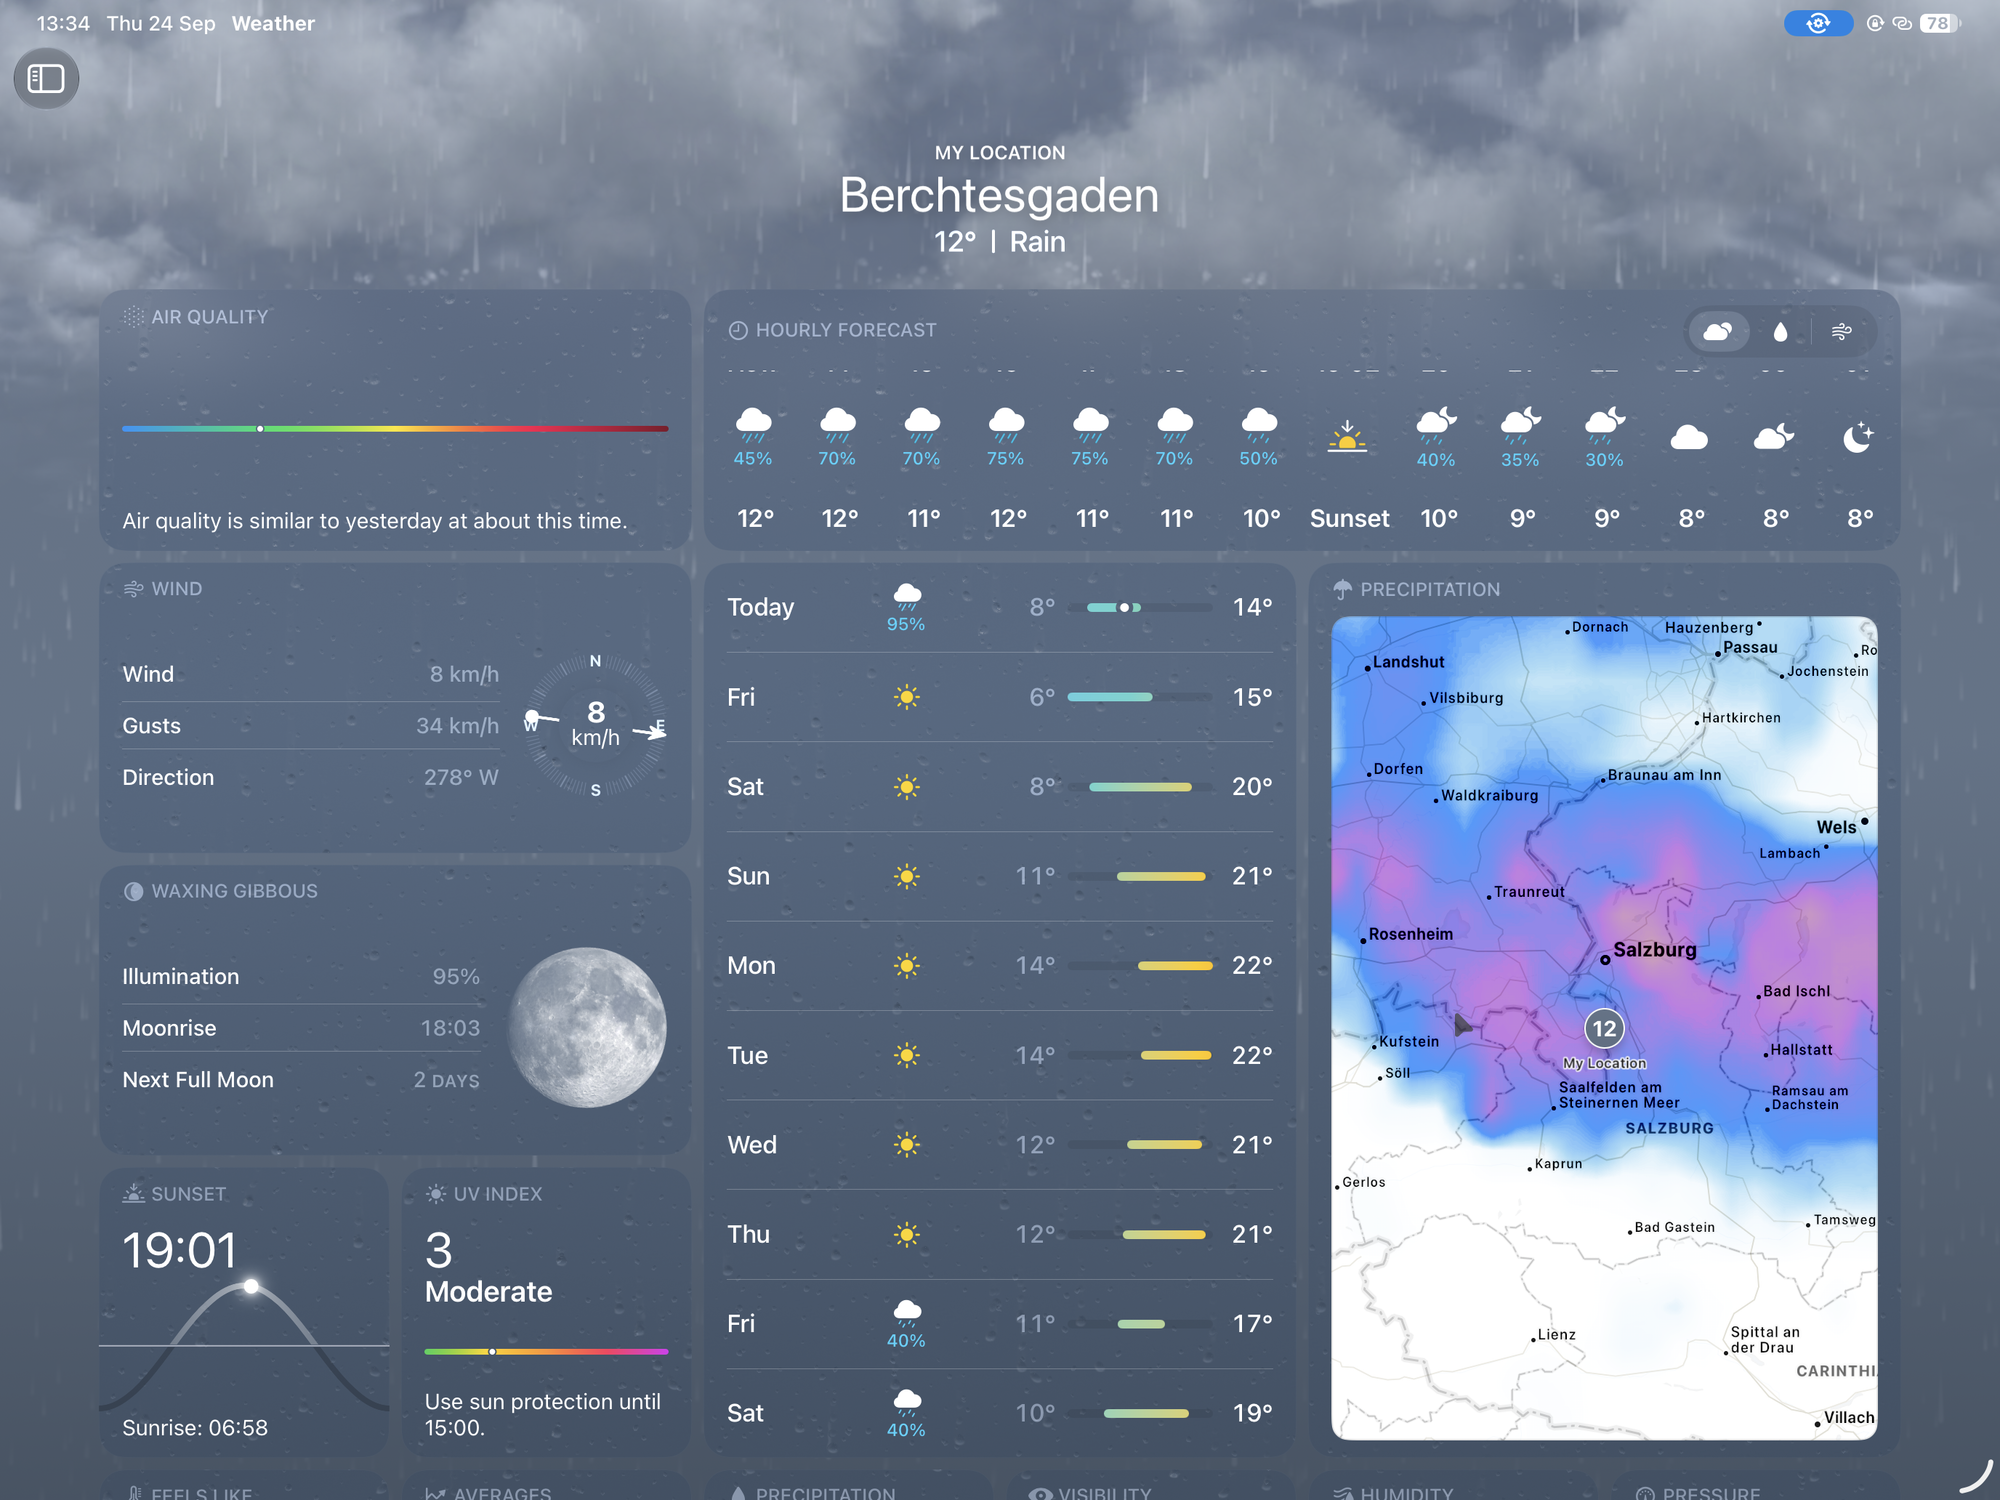Tap the 45% rain icon in hourly forecast

[x=753, y=424]
